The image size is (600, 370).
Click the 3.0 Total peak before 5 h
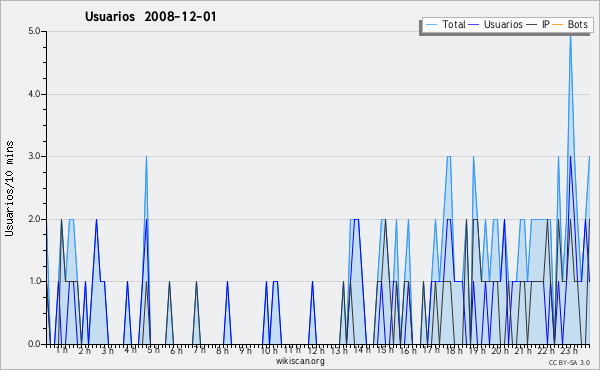(x=146, y=158)
